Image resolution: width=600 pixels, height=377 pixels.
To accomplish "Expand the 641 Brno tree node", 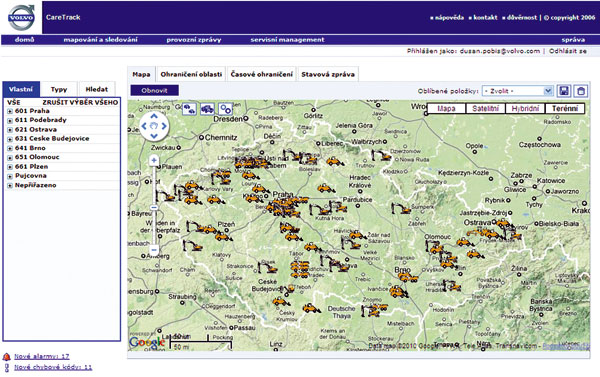I will pyautogui.click(x=10, y=148).
